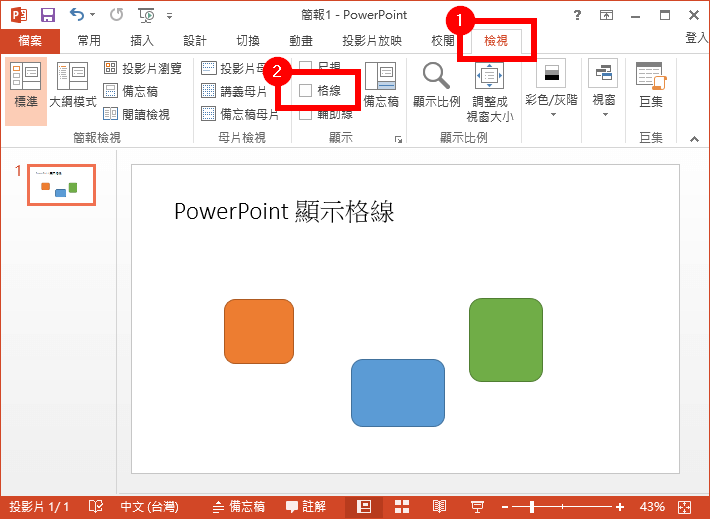710x519 pixels.
Task: Open 顯示 group dialog launcher
Action: pos(398,139)
